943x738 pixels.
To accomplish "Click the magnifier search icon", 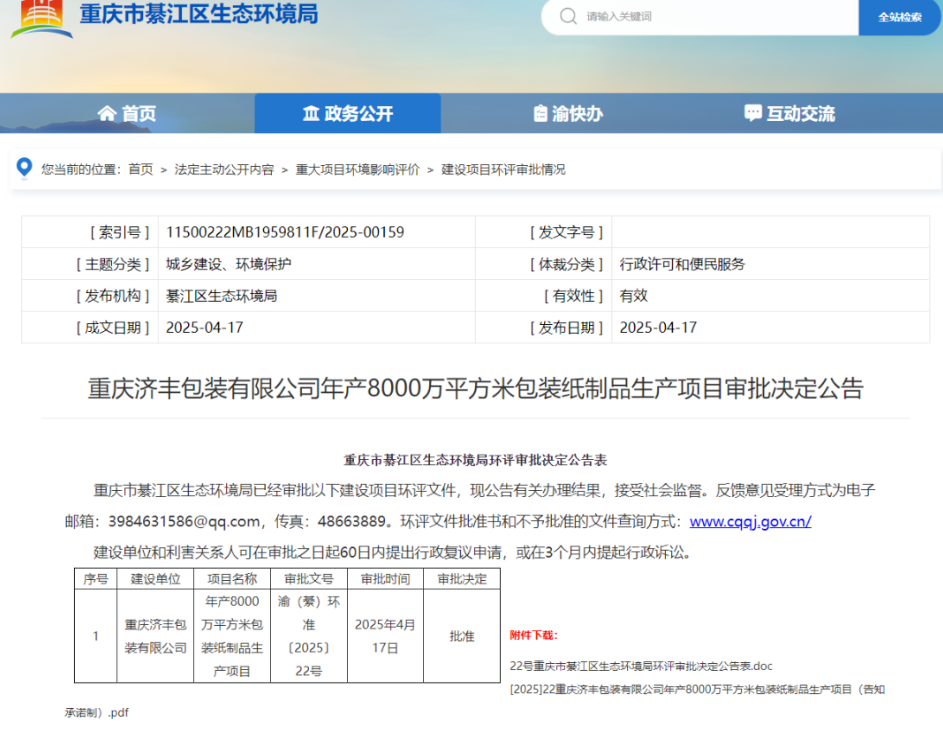I will coord(566,17).
